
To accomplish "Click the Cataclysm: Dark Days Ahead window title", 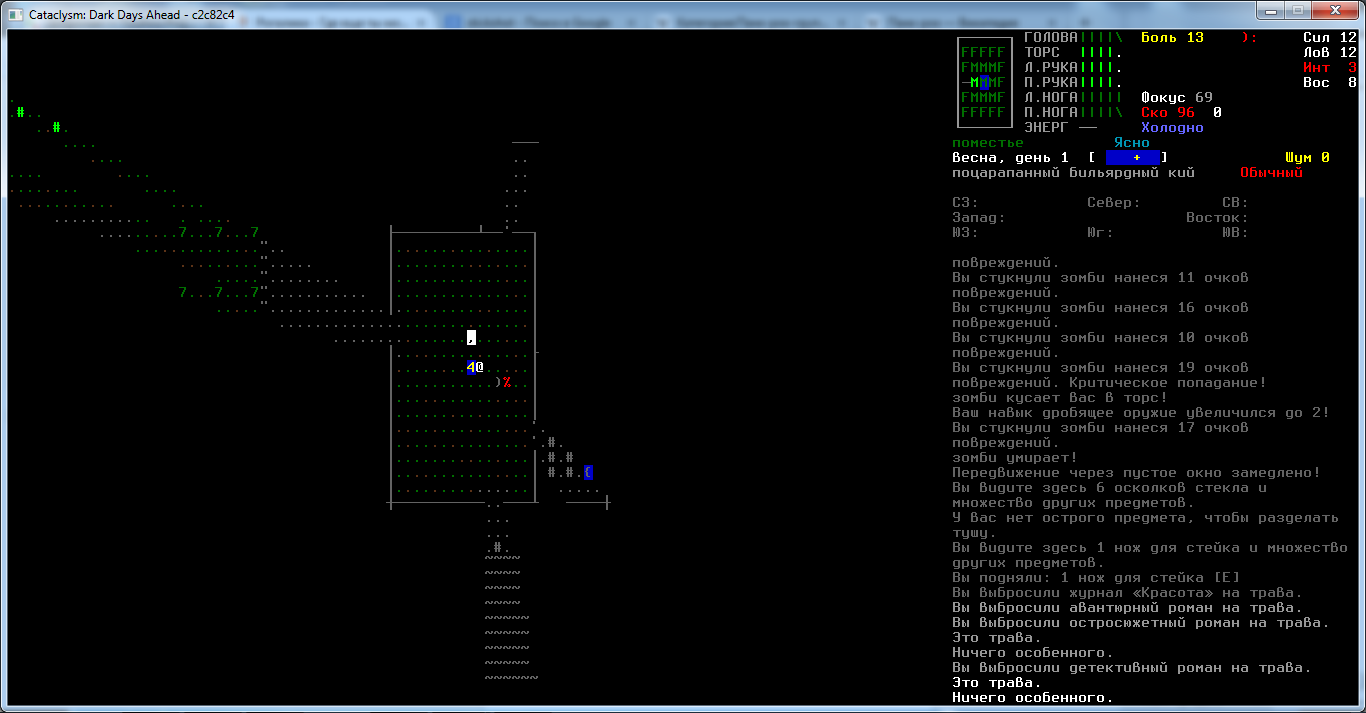I will coord(132,14).
